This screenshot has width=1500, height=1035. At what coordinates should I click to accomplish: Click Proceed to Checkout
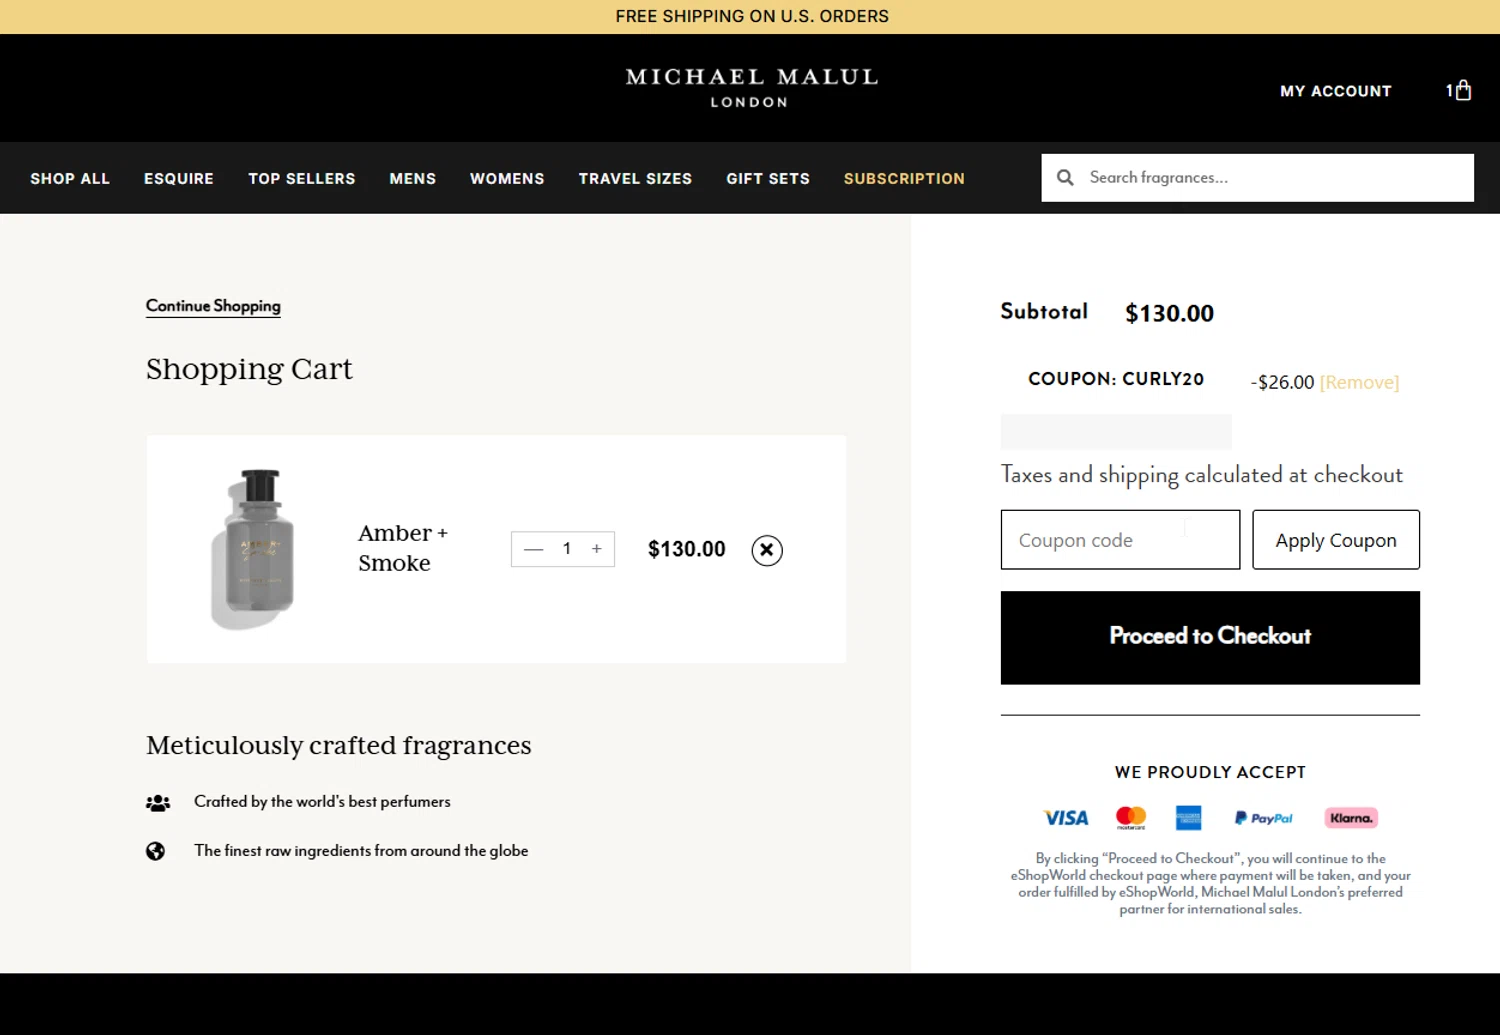click(1210, 638)
